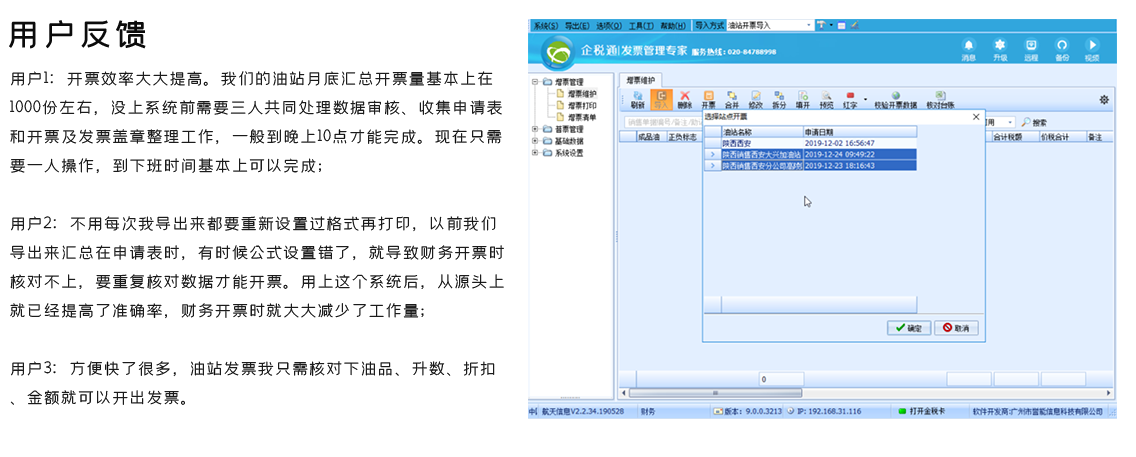The height and width of the screenshot is (457, 1136).
Task: Click the 确定 confirm button
Action: coord(909,328)
